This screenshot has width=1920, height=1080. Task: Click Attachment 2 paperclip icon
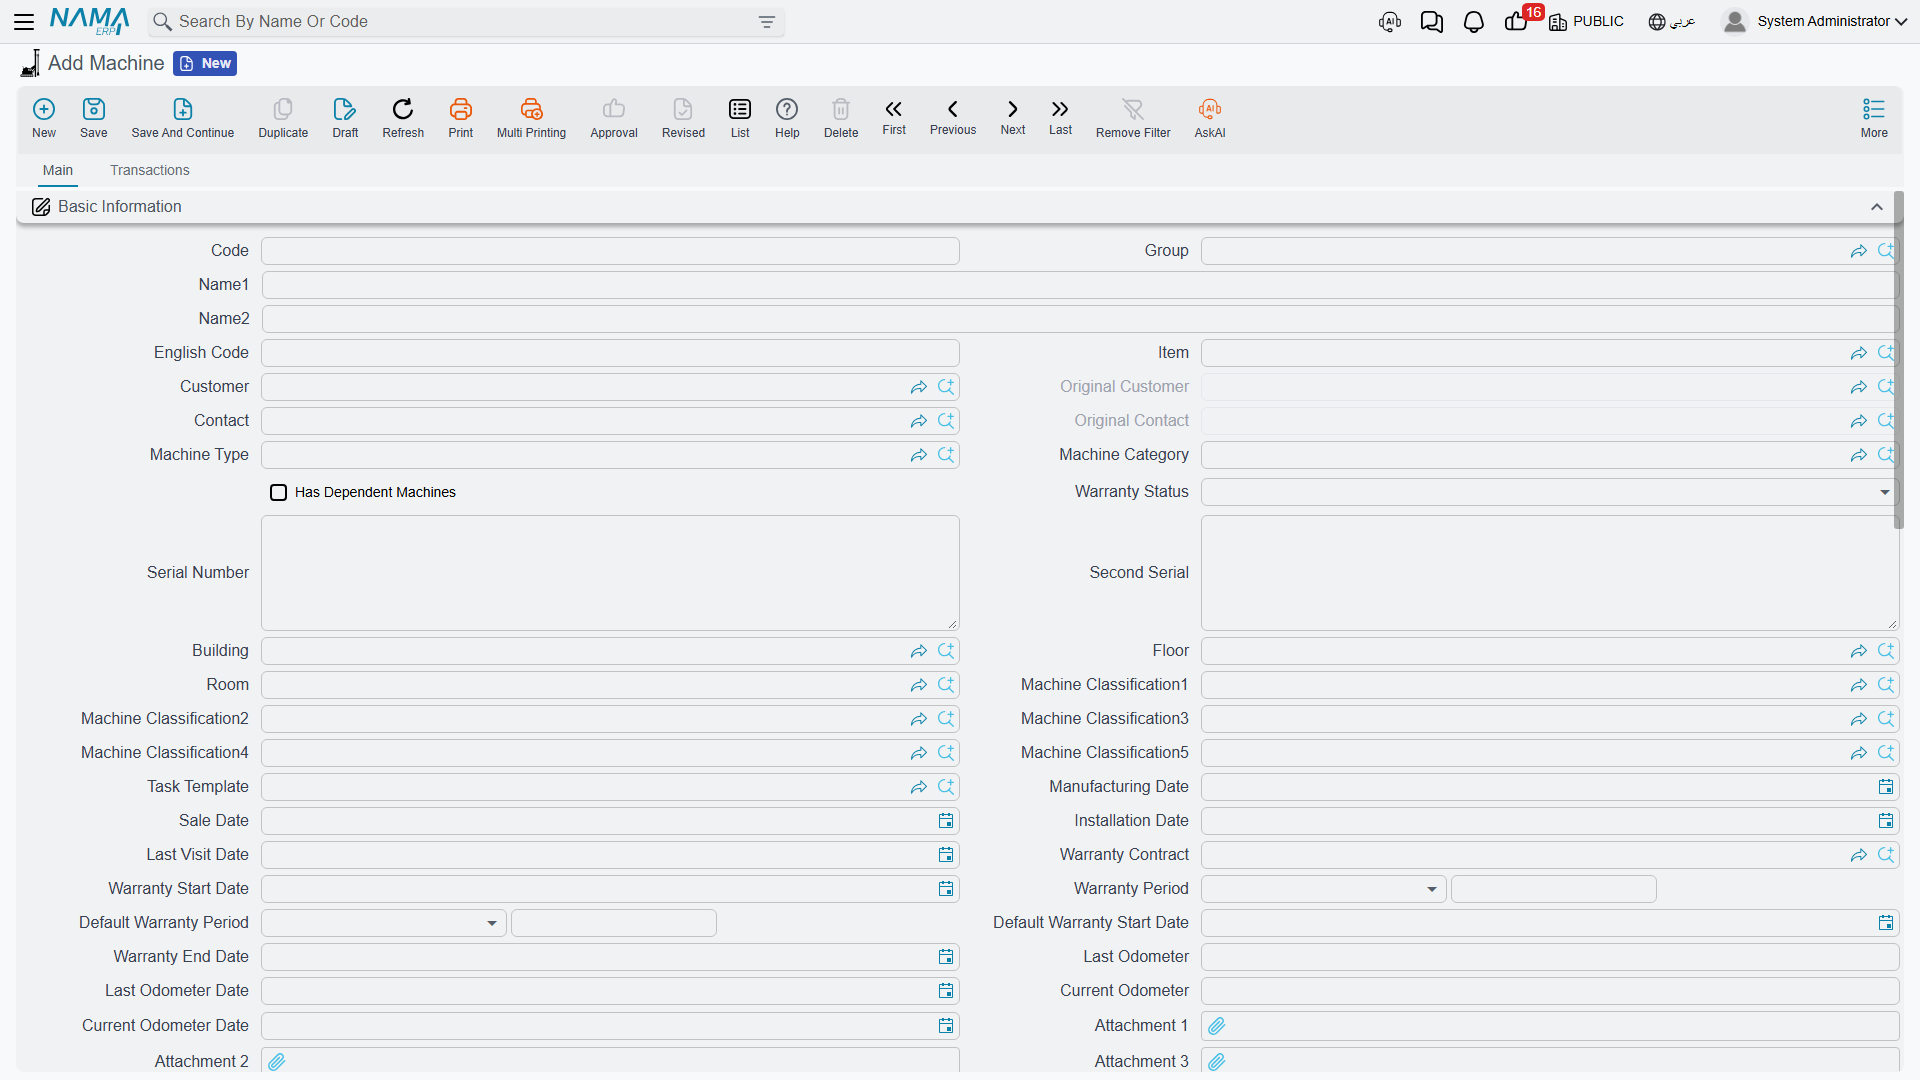pos(277,1062)
